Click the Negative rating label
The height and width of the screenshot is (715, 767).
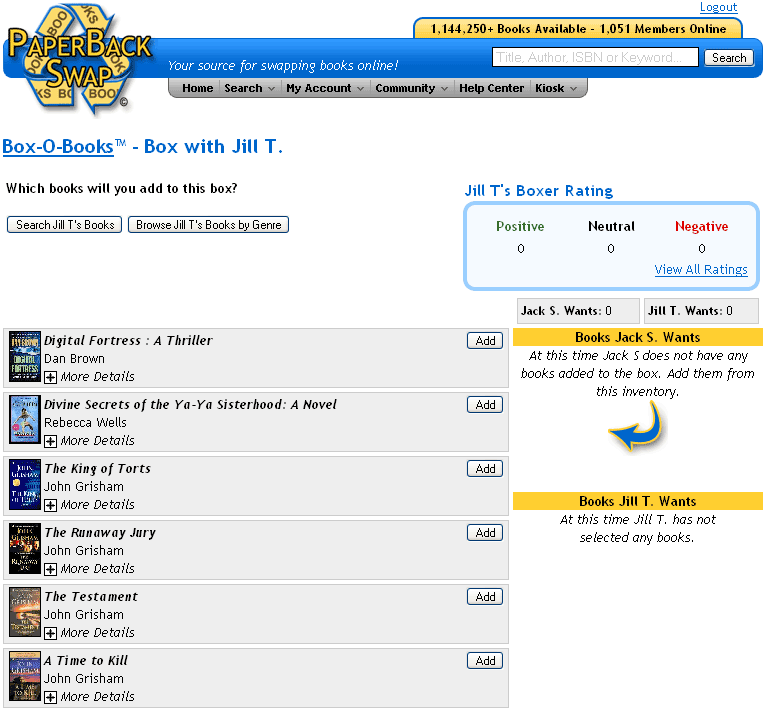point(701,226)
